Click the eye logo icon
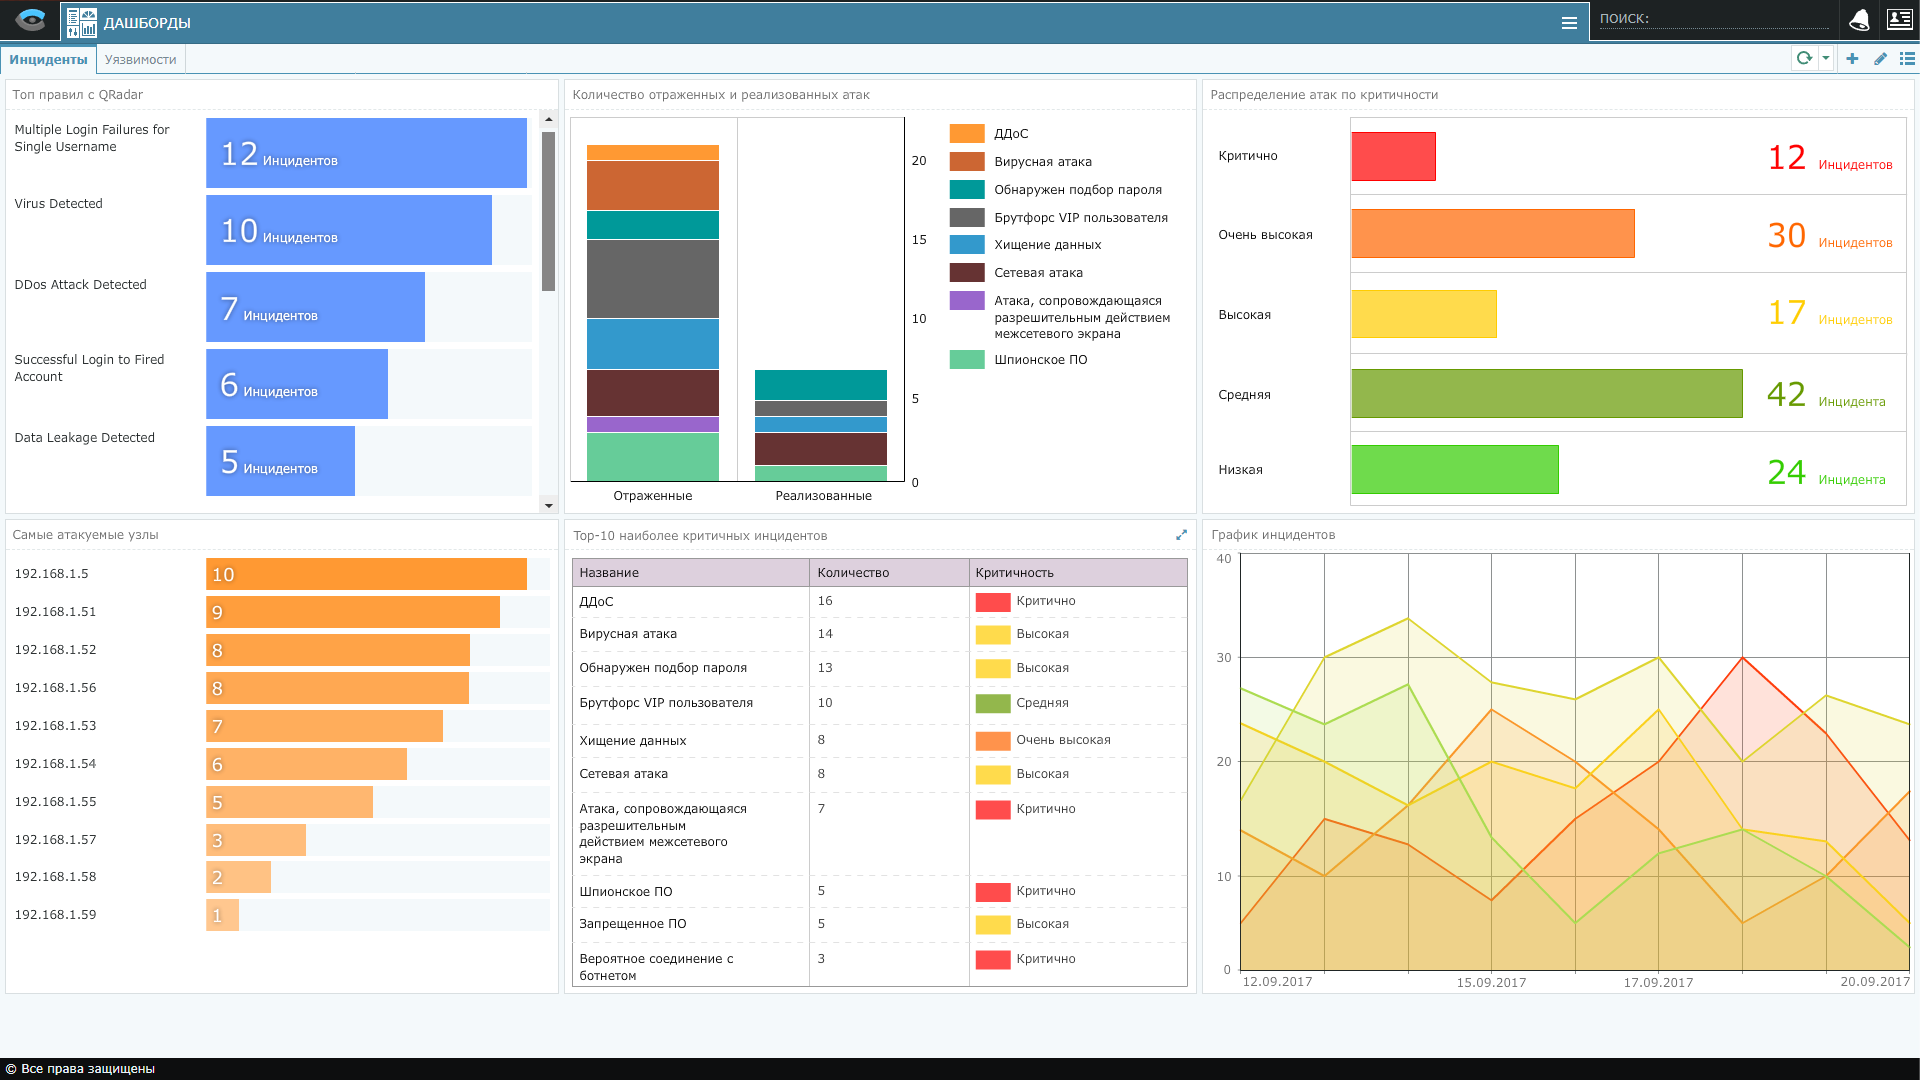Image resolution: width=1920 pixels, height=1080 pixels. [30, 20]
